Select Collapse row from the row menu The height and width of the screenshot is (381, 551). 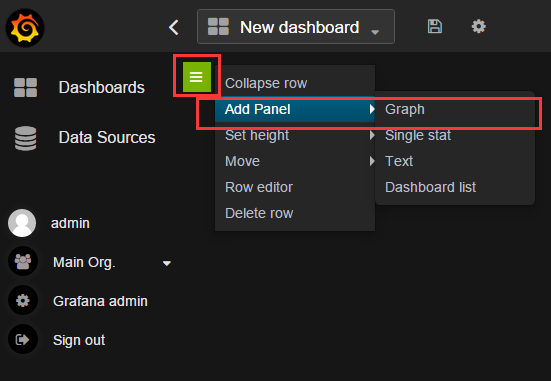(x=295, y=83)
